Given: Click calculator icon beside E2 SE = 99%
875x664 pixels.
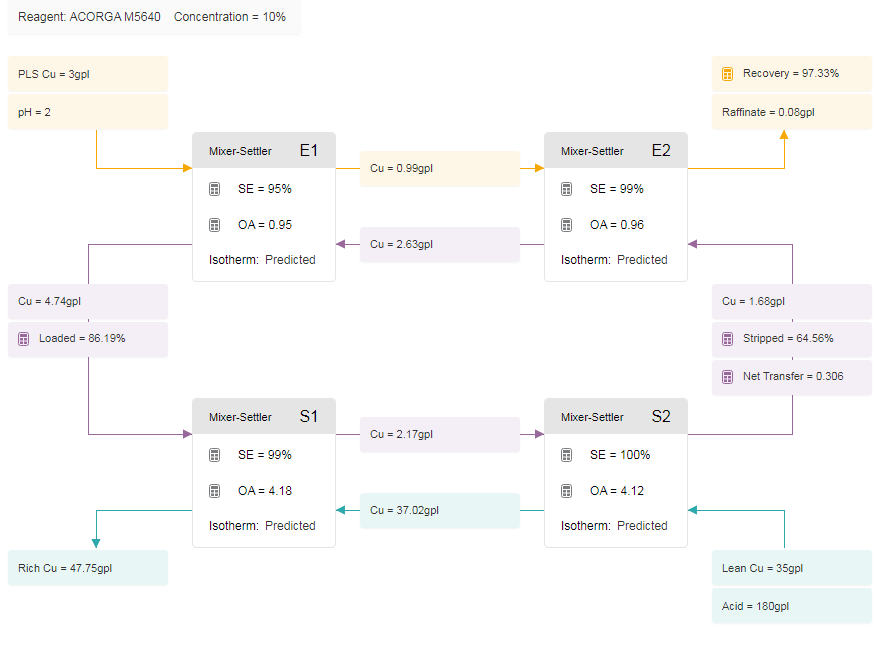Looking at the screenshot, I should [566, 189].
